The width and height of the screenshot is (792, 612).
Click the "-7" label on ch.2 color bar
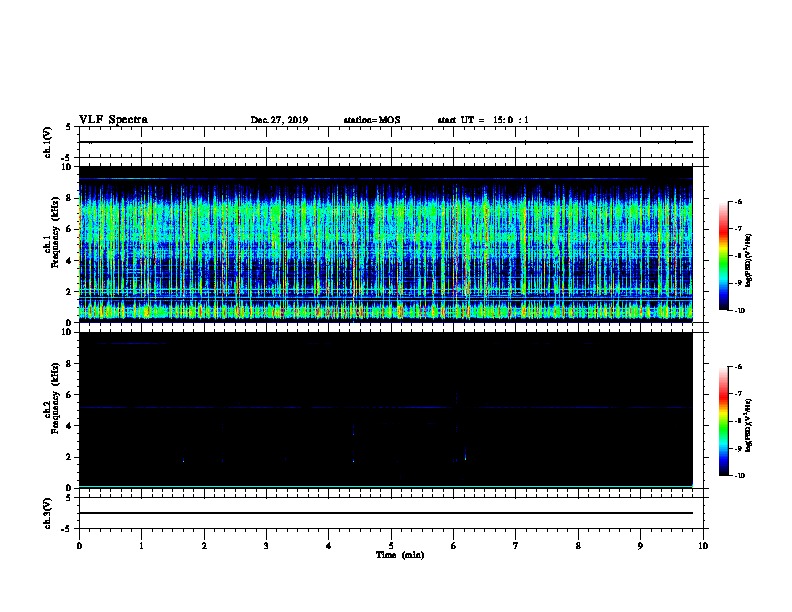pos(738,394)
